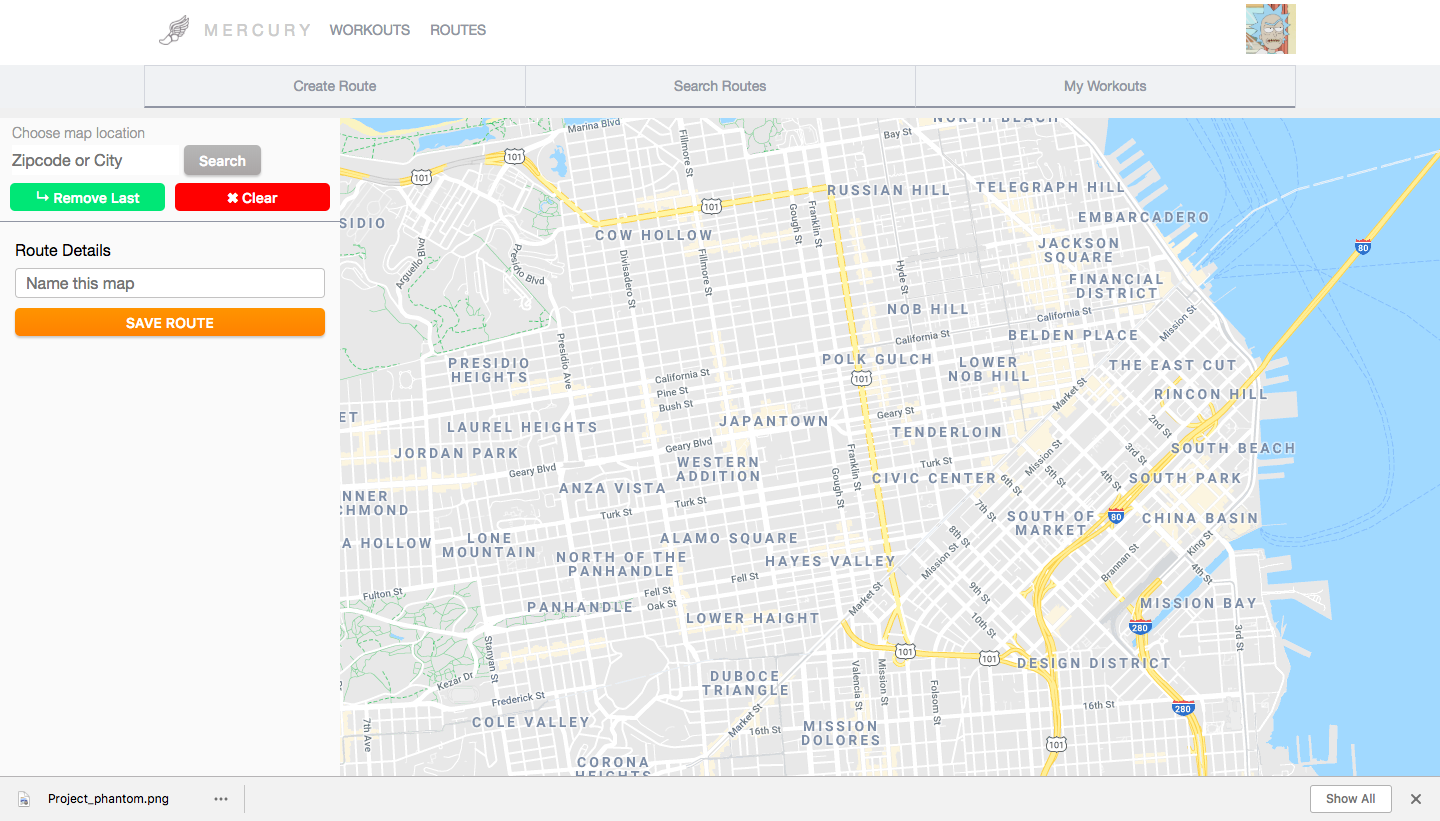Click the RUSSIAN HILL map label
This screenshot has height=821, width=1440.
tap(888, 190)
